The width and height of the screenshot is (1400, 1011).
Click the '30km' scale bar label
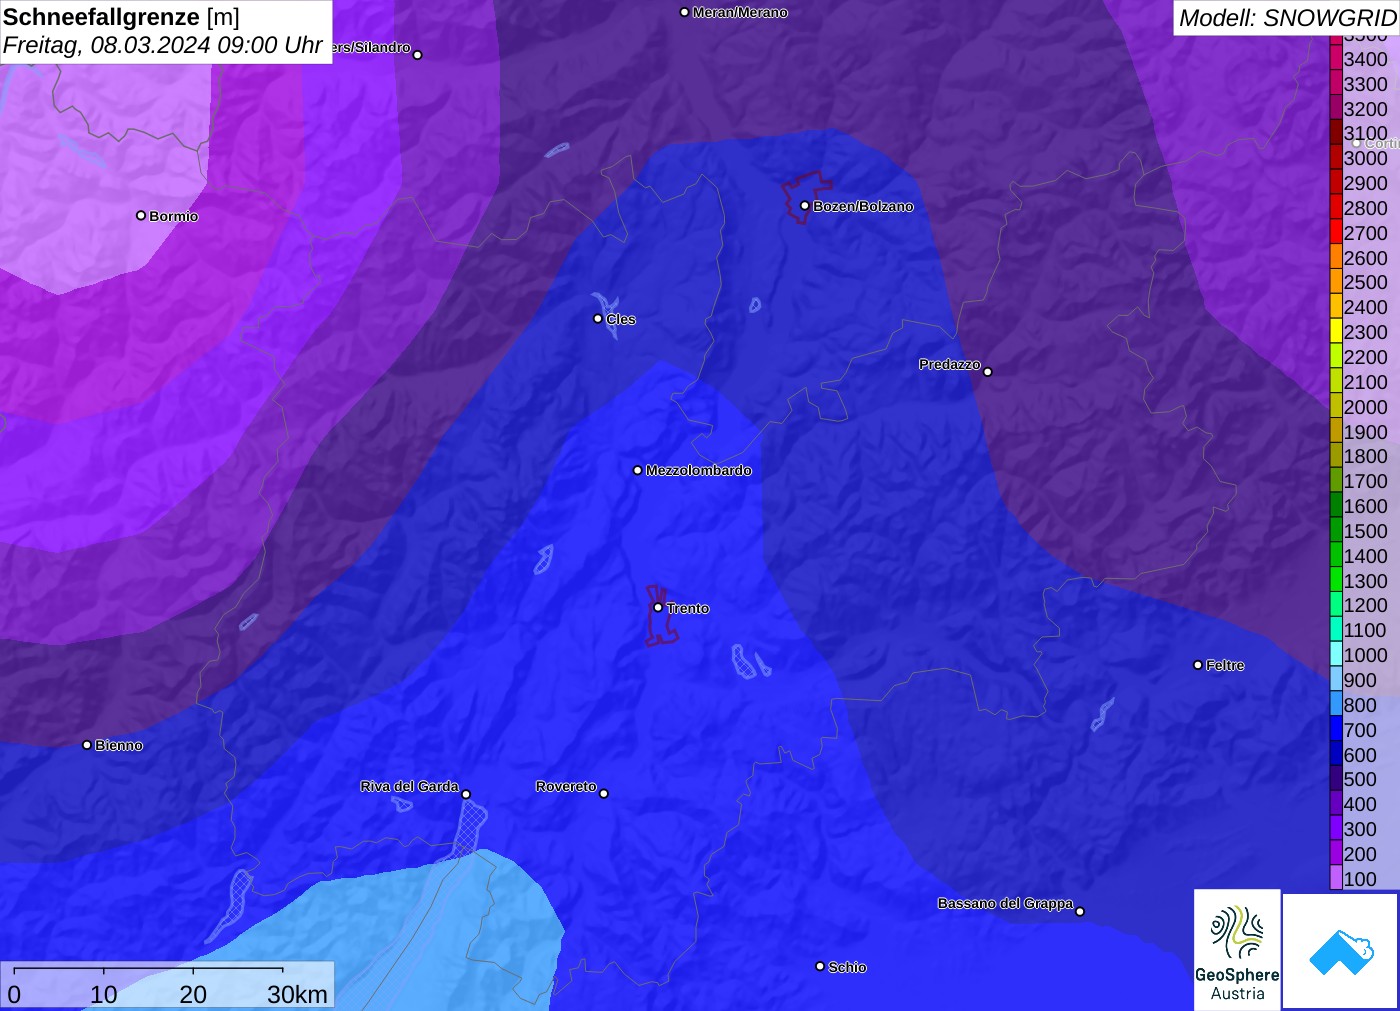(297, 994)
